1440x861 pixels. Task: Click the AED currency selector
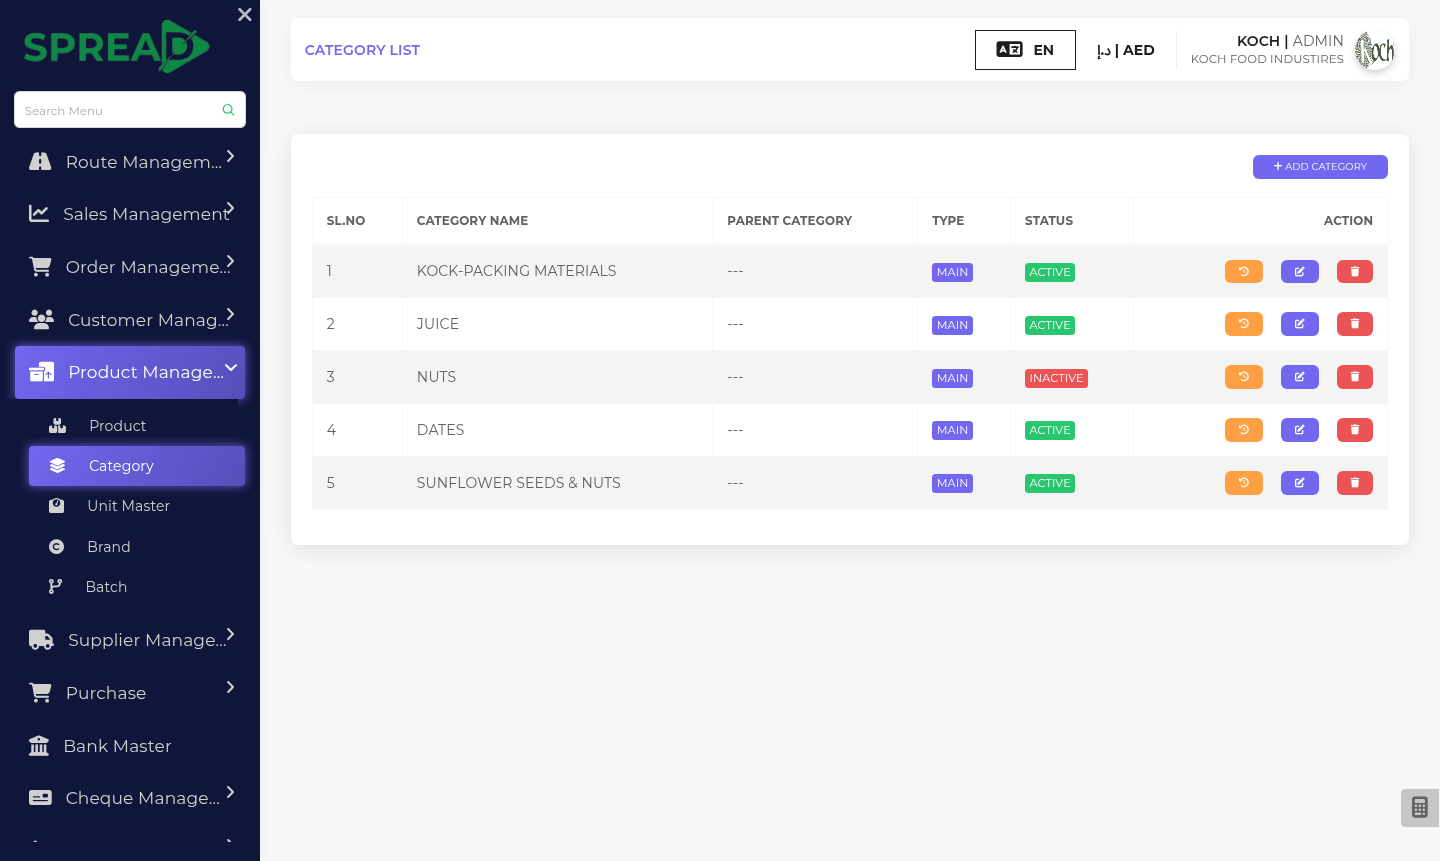coord(1125,50)
